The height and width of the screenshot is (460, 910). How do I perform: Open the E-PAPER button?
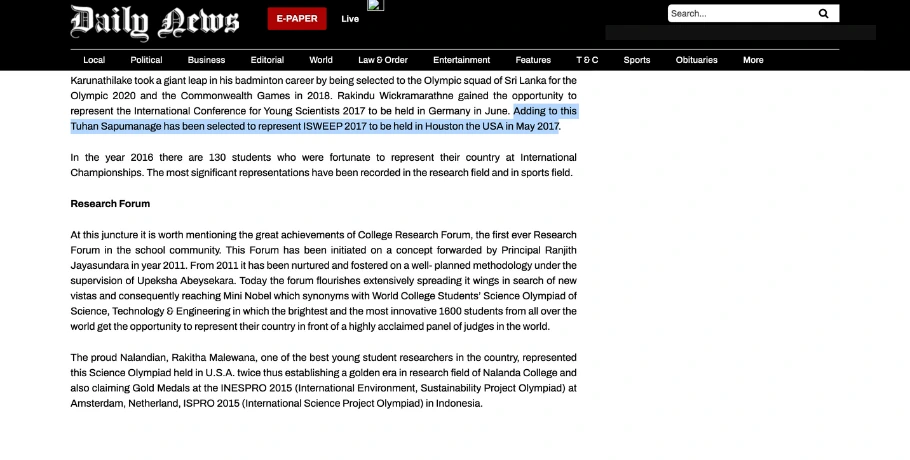pyautogui.click(x=297, y=19)
